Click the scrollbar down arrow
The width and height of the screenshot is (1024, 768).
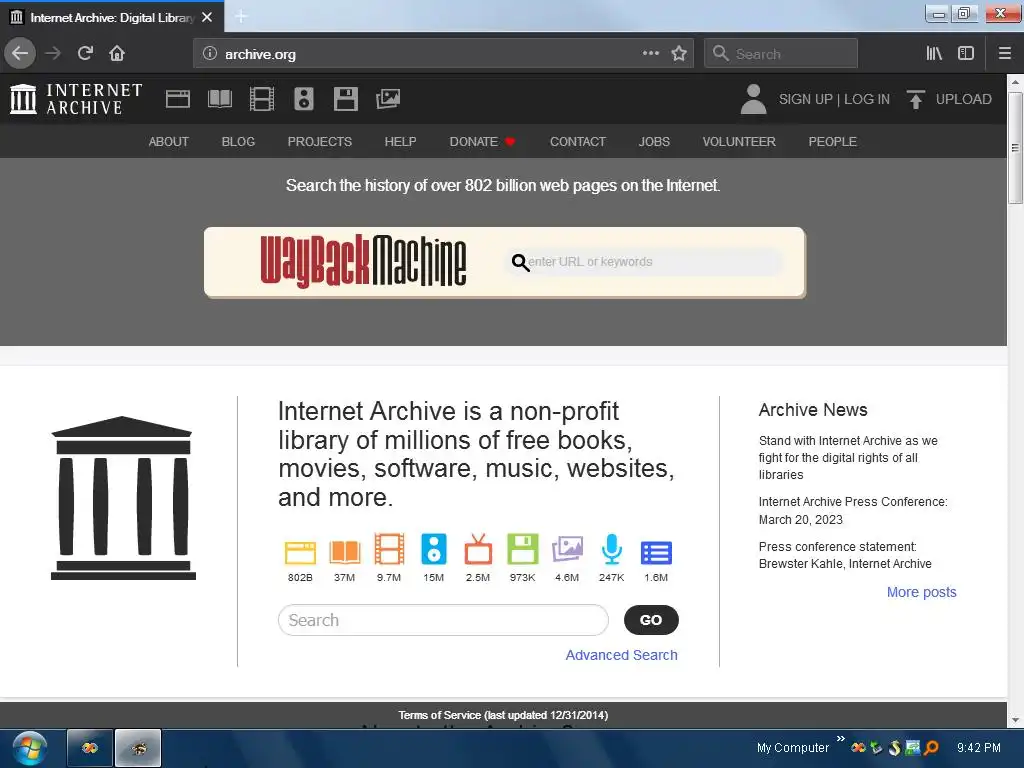(x=1015, y=720)
